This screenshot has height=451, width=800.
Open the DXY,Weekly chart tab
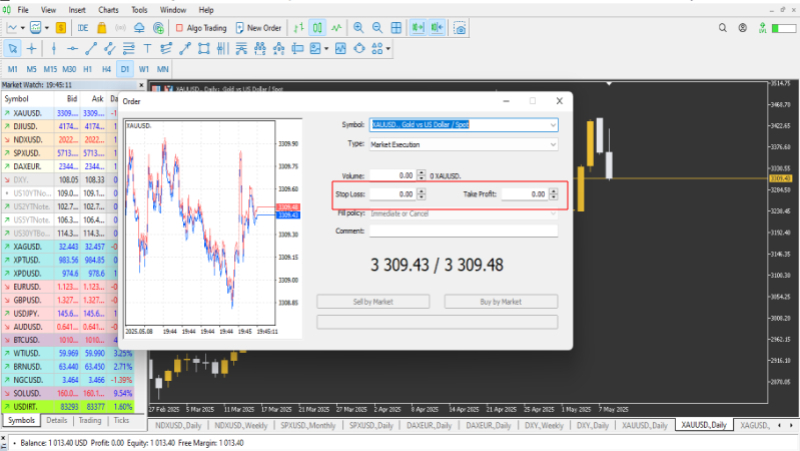click(544, 425)
